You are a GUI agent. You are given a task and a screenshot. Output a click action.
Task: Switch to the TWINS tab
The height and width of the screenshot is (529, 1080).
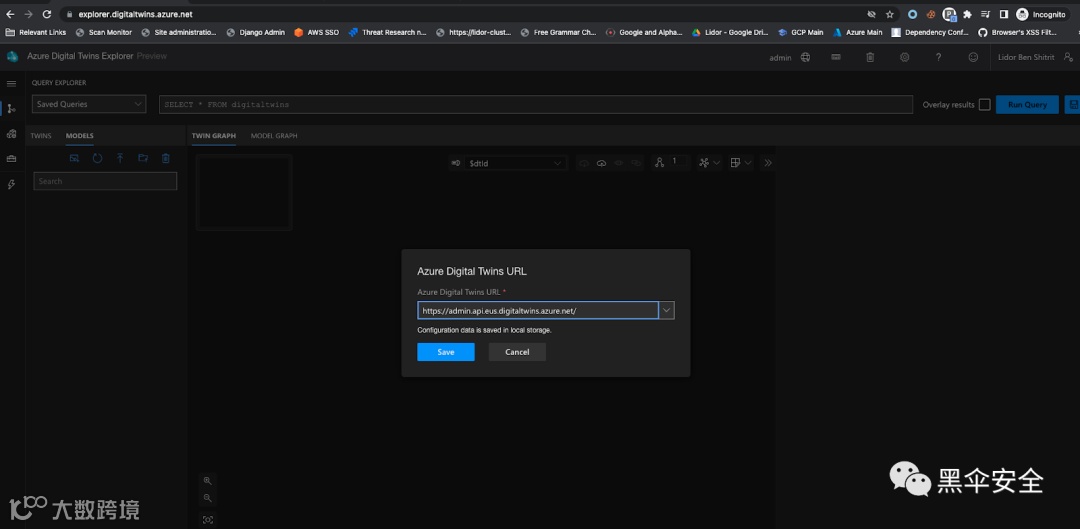pyautogui.click(x=41, y=136)
